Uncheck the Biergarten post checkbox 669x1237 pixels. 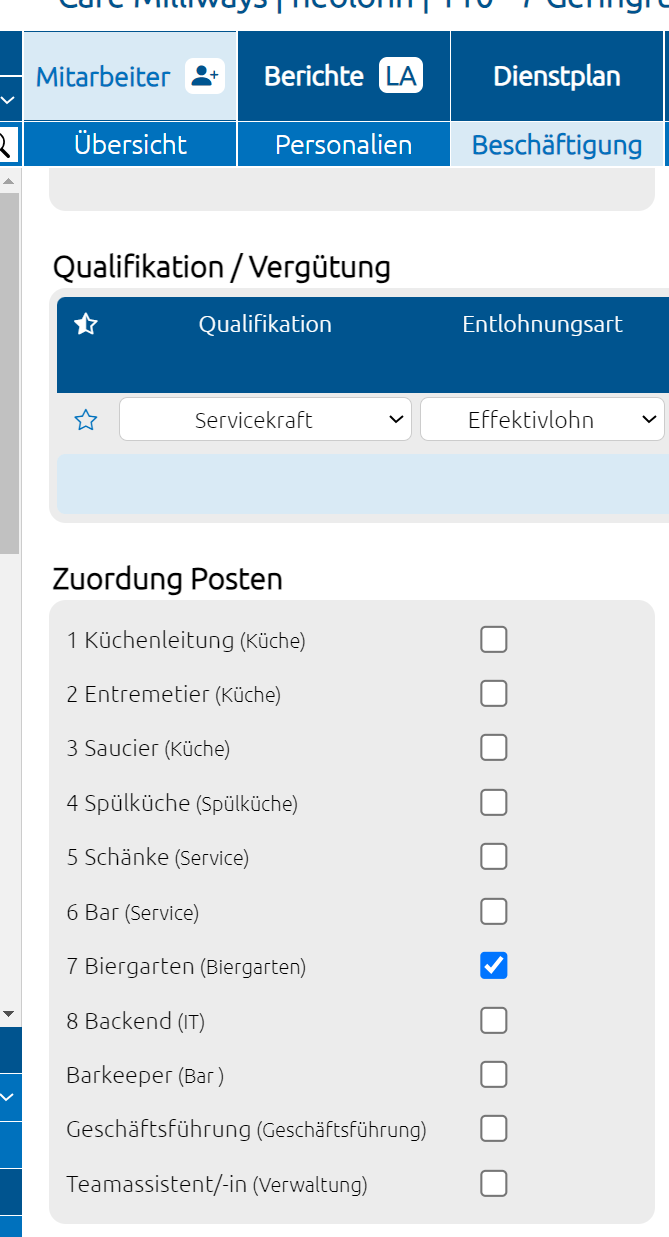tap(494, 965)
